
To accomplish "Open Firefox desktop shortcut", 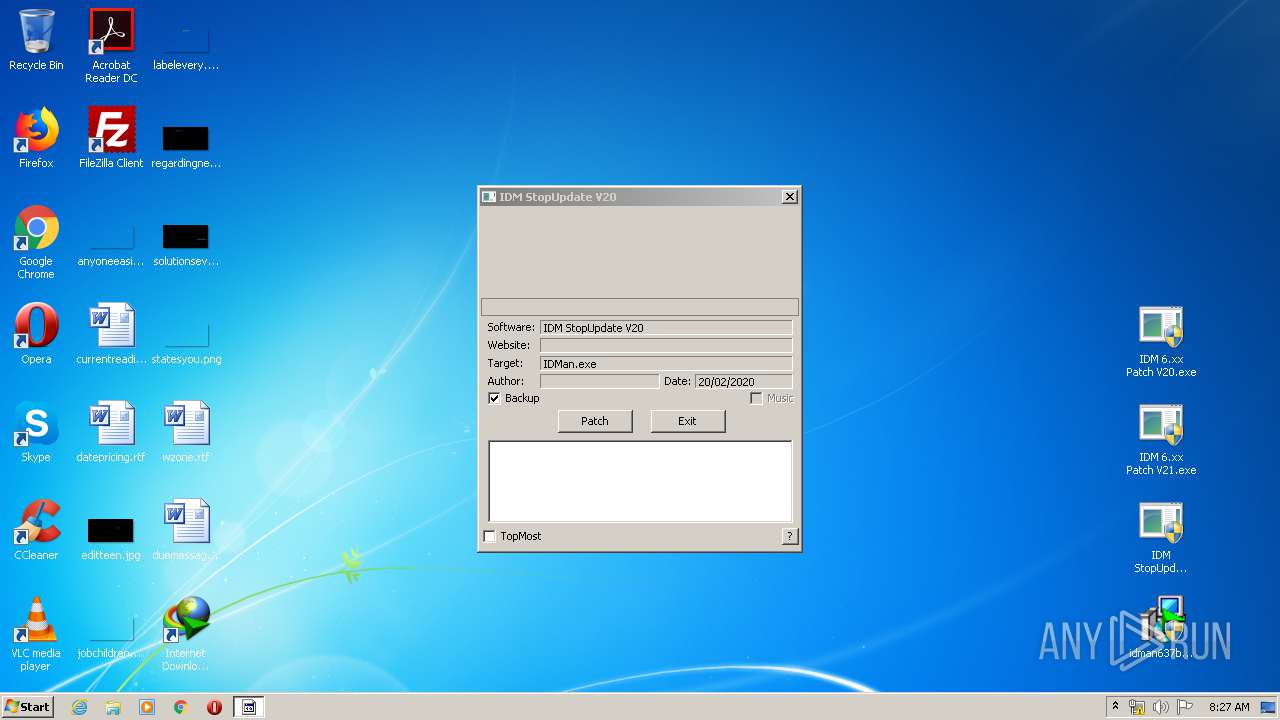I will tap(36, 138).
